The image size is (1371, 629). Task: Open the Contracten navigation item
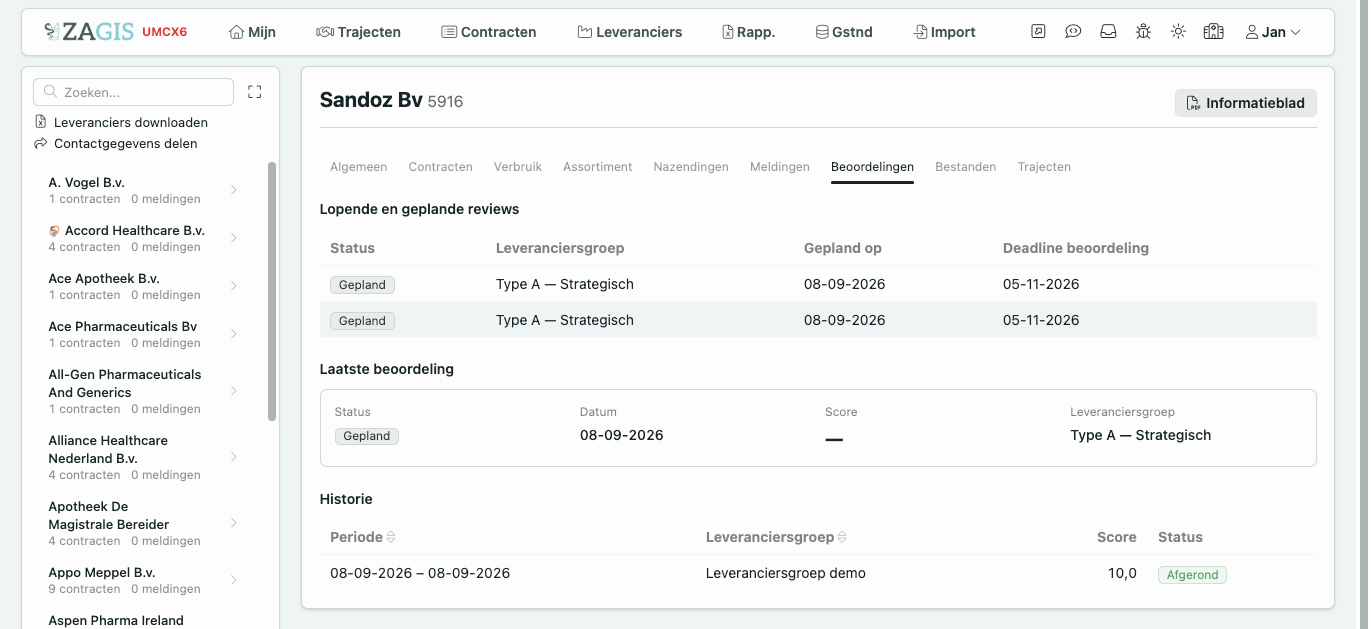tap(488, 32)
